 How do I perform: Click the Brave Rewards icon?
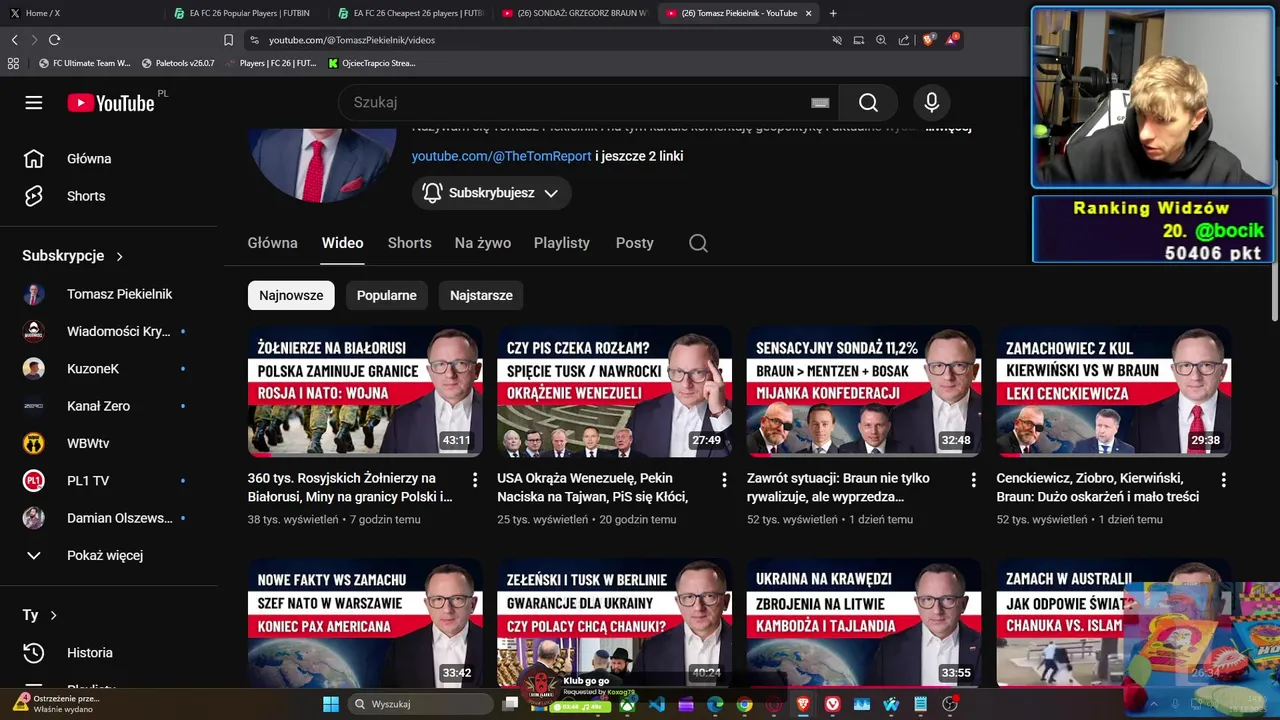(x=951, y=40)
